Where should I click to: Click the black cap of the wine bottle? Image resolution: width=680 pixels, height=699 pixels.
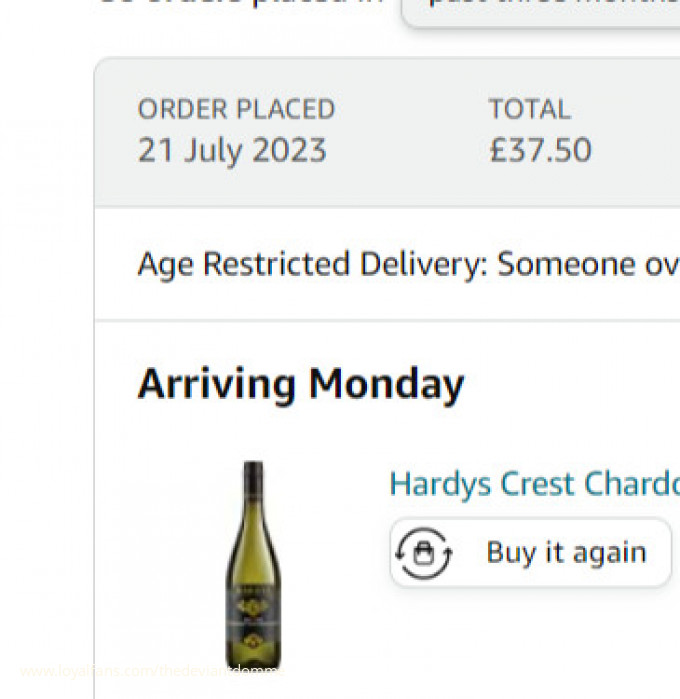[x=253, y=480]
